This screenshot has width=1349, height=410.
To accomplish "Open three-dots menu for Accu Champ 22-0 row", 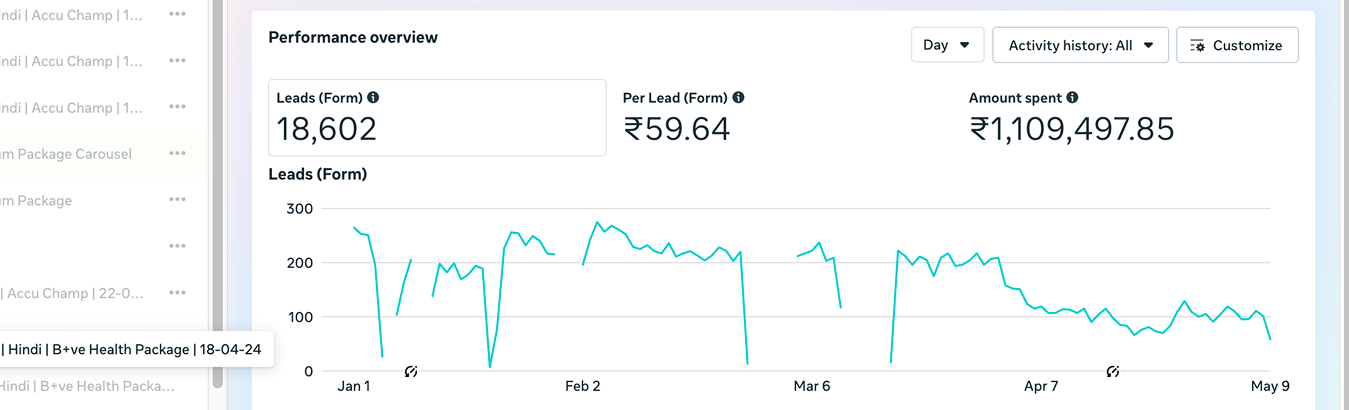I will pos(177,293).
